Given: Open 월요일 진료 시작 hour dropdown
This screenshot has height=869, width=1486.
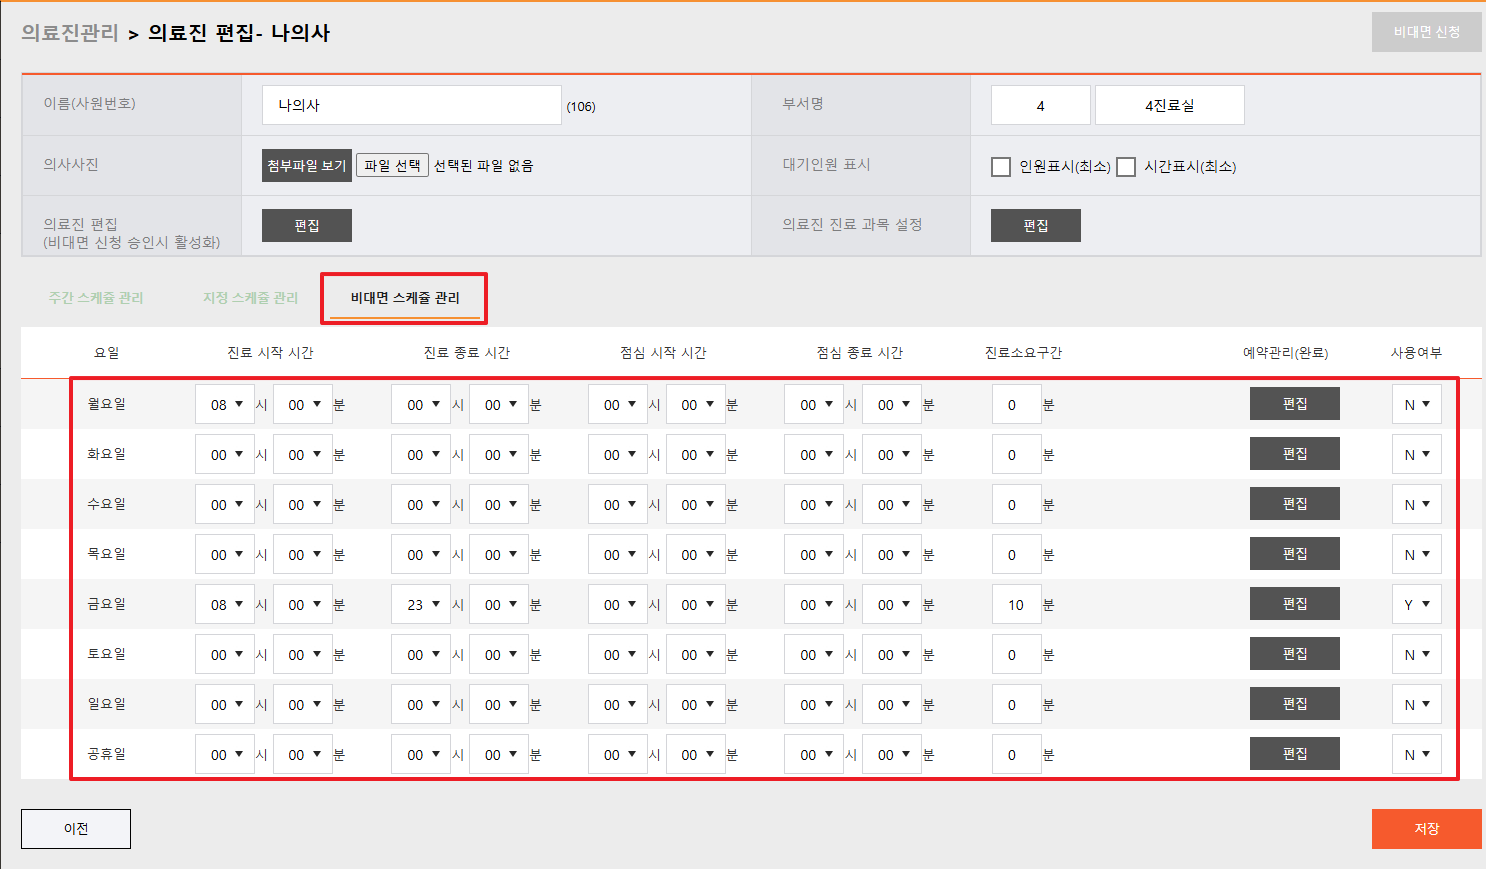Looking at the screenshot, I should point(226,405).
